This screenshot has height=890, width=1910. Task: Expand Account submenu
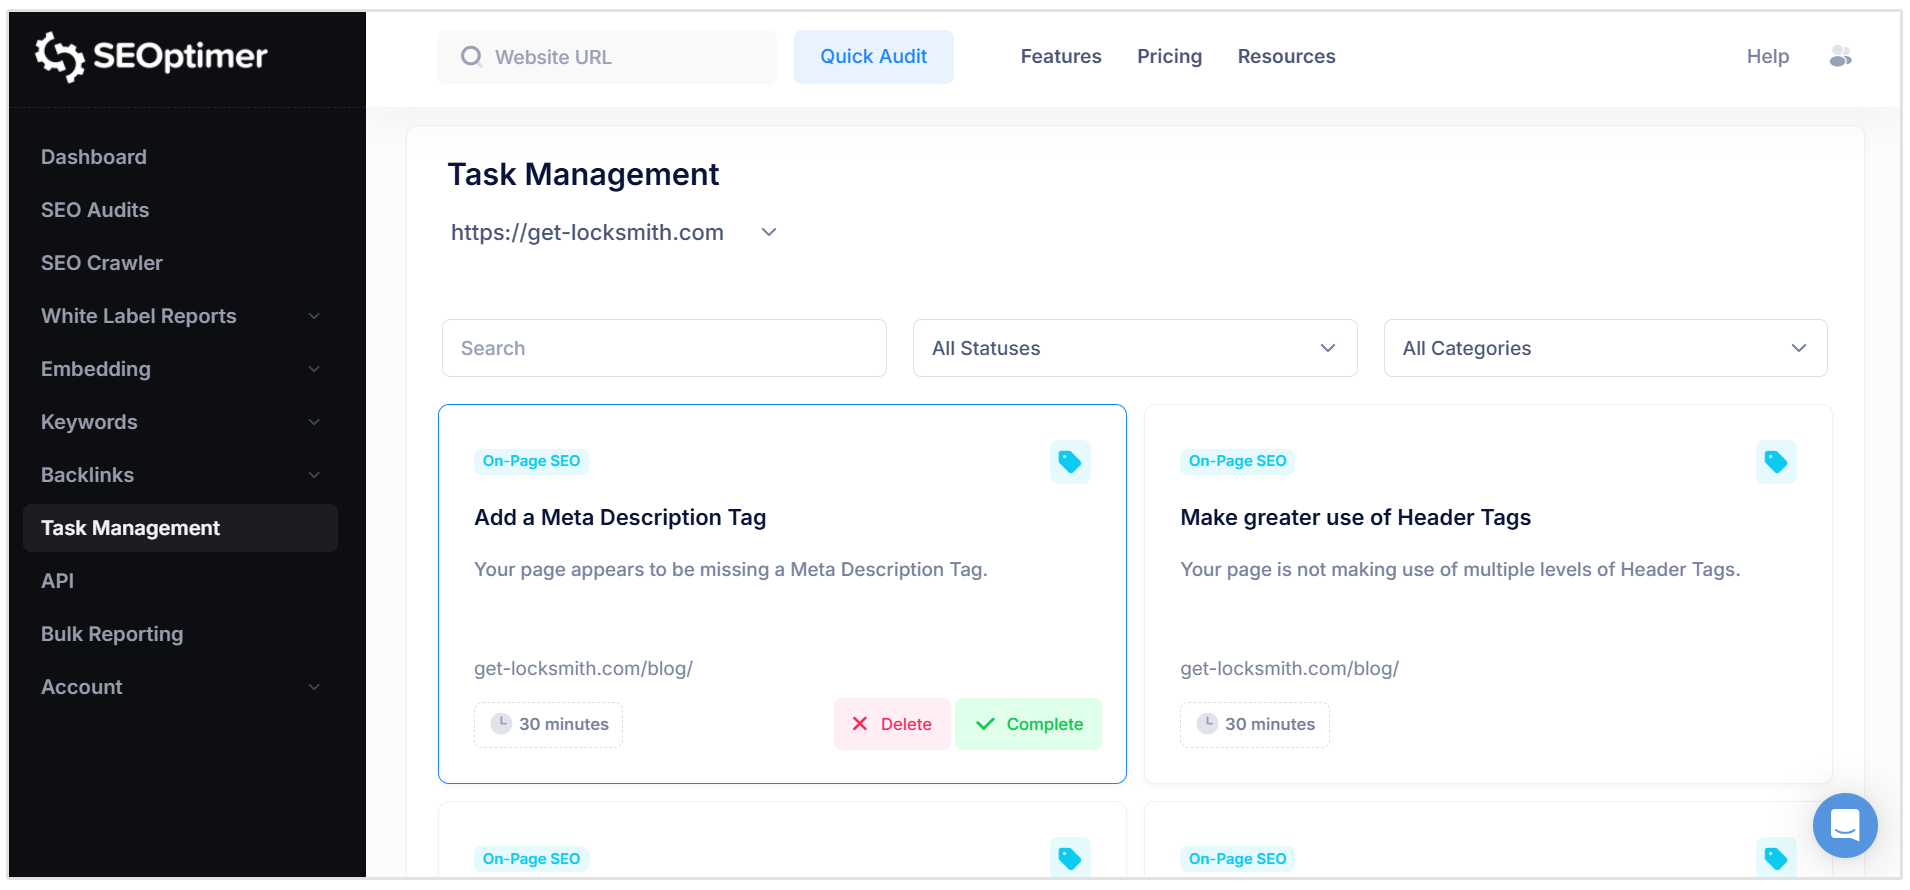click(x=314, y=687)
